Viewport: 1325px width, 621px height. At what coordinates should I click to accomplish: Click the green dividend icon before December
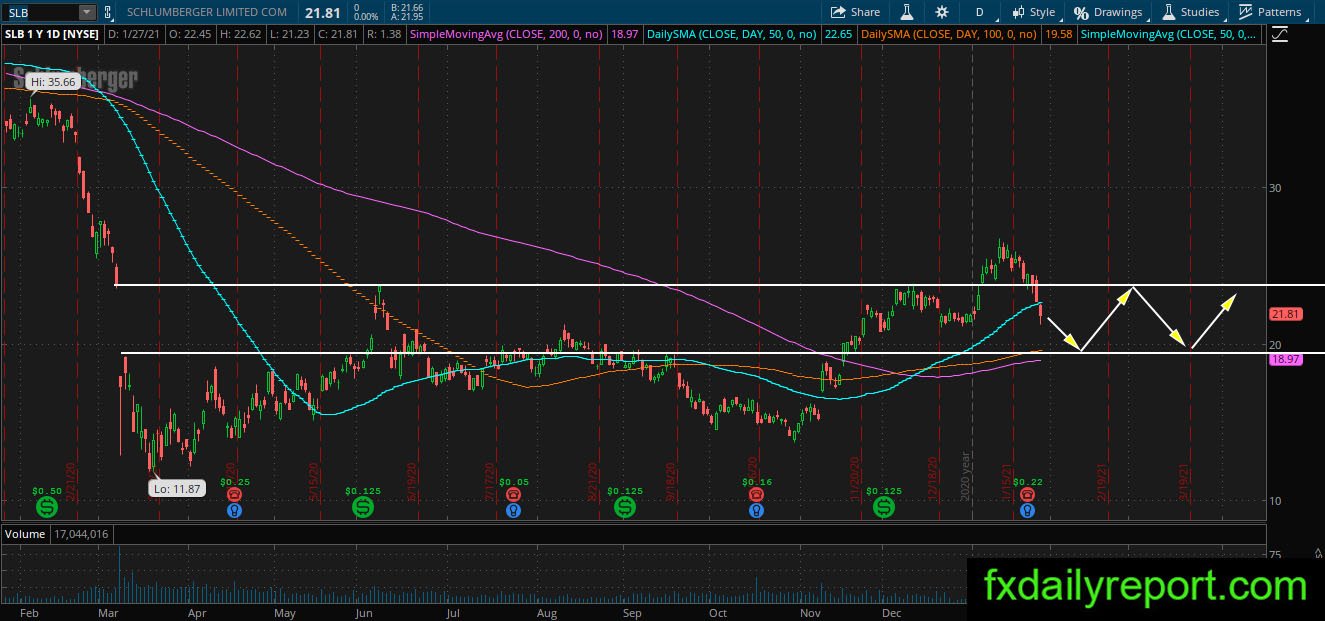884,508
